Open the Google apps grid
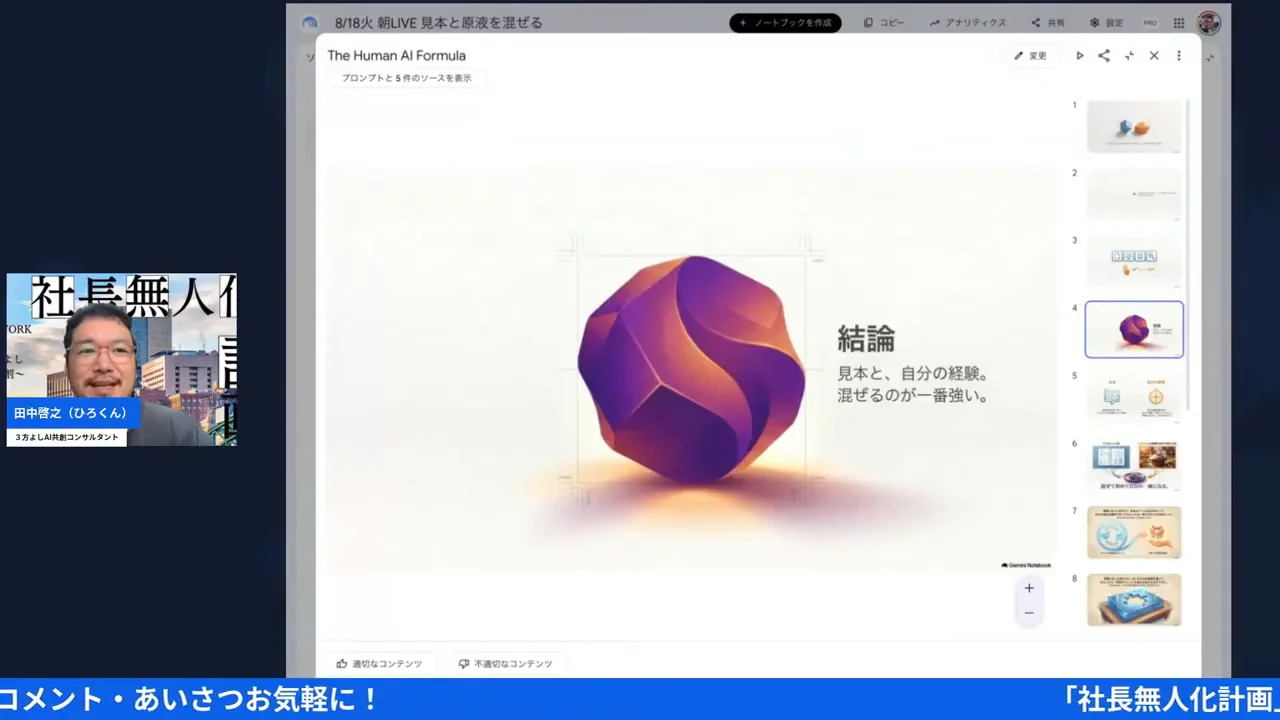 coord(1179,23)
